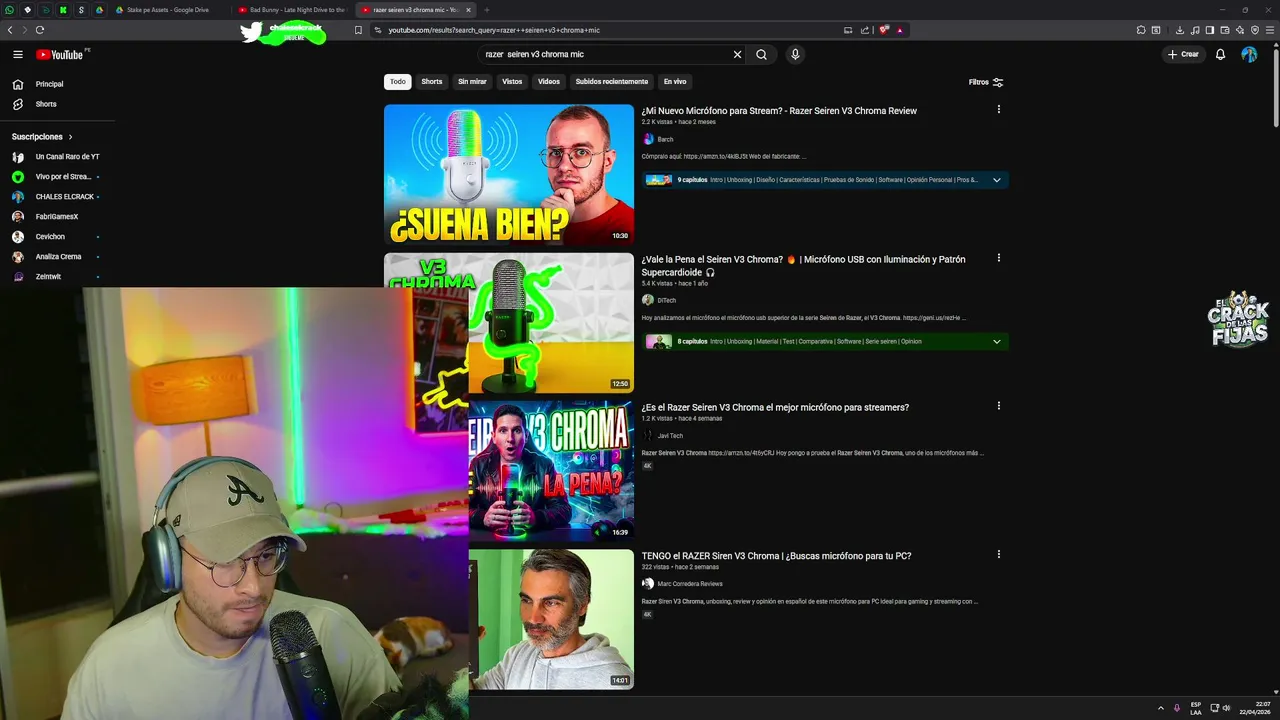The image size is (1280, 720).
Task: Go to the YouTube home logo
Action: point(60,54)
